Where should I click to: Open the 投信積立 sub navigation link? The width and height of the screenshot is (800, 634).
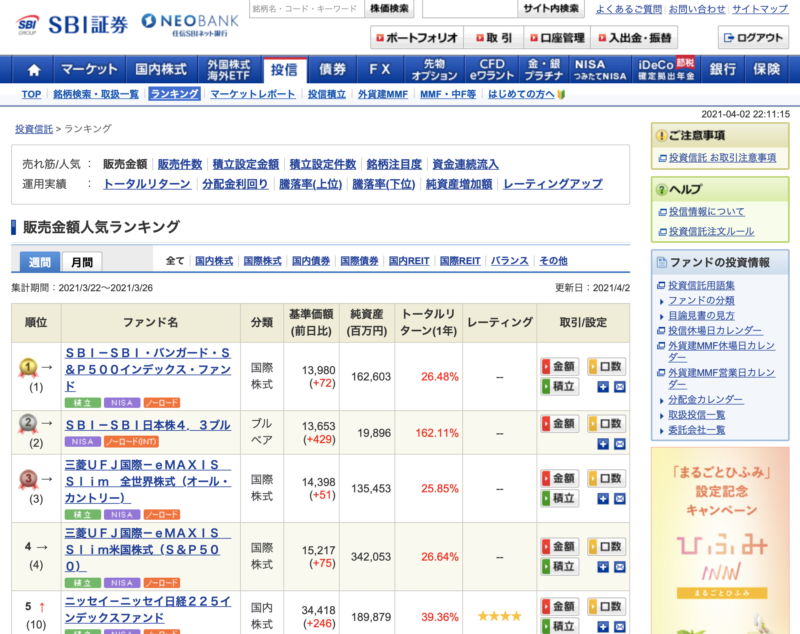tap(327, 94)
